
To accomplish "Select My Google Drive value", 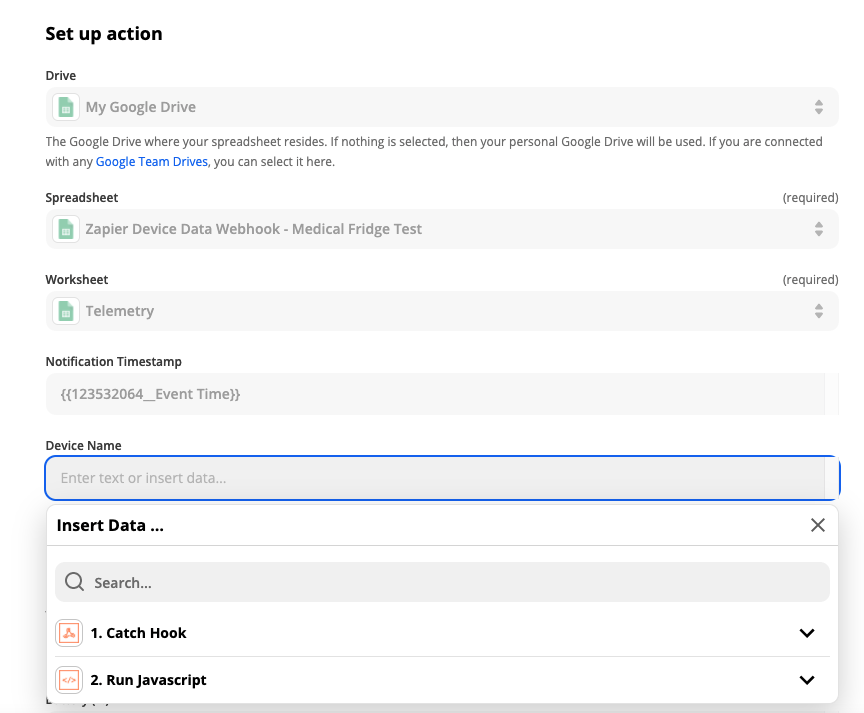I will 141,107.
